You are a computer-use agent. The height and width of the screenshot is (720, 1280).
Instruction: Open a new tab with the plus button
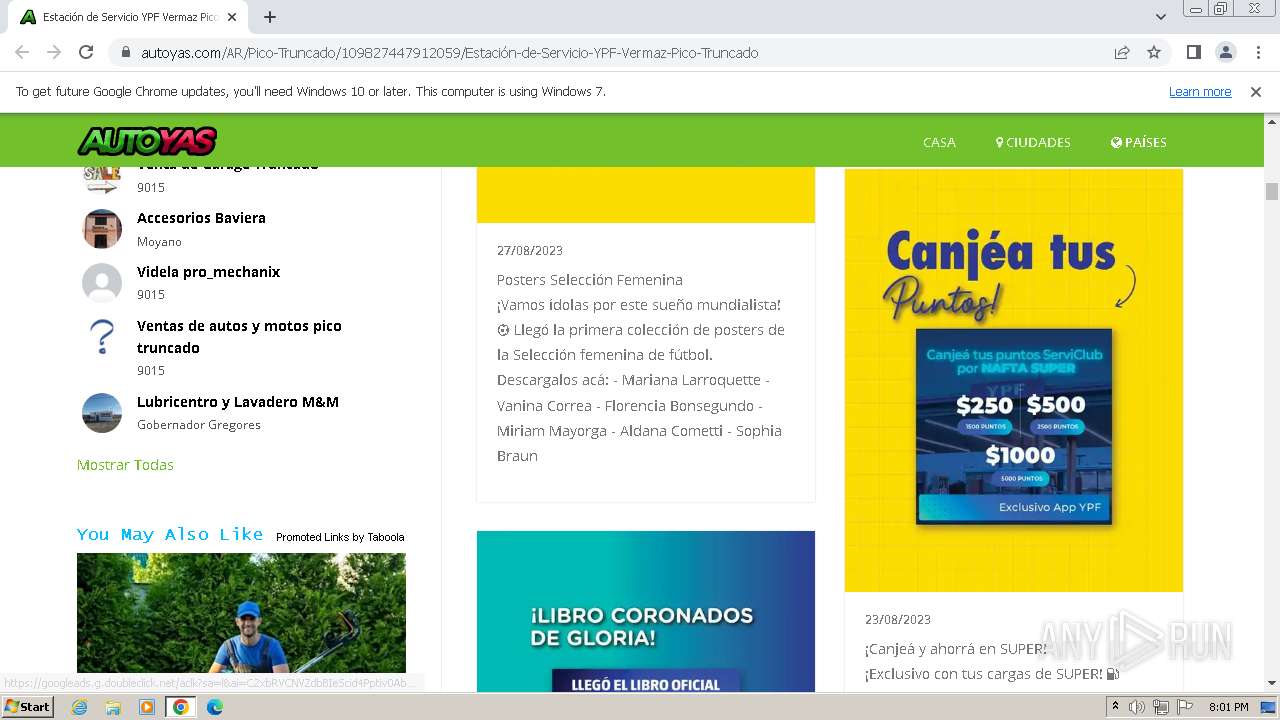tap(270, 17)
